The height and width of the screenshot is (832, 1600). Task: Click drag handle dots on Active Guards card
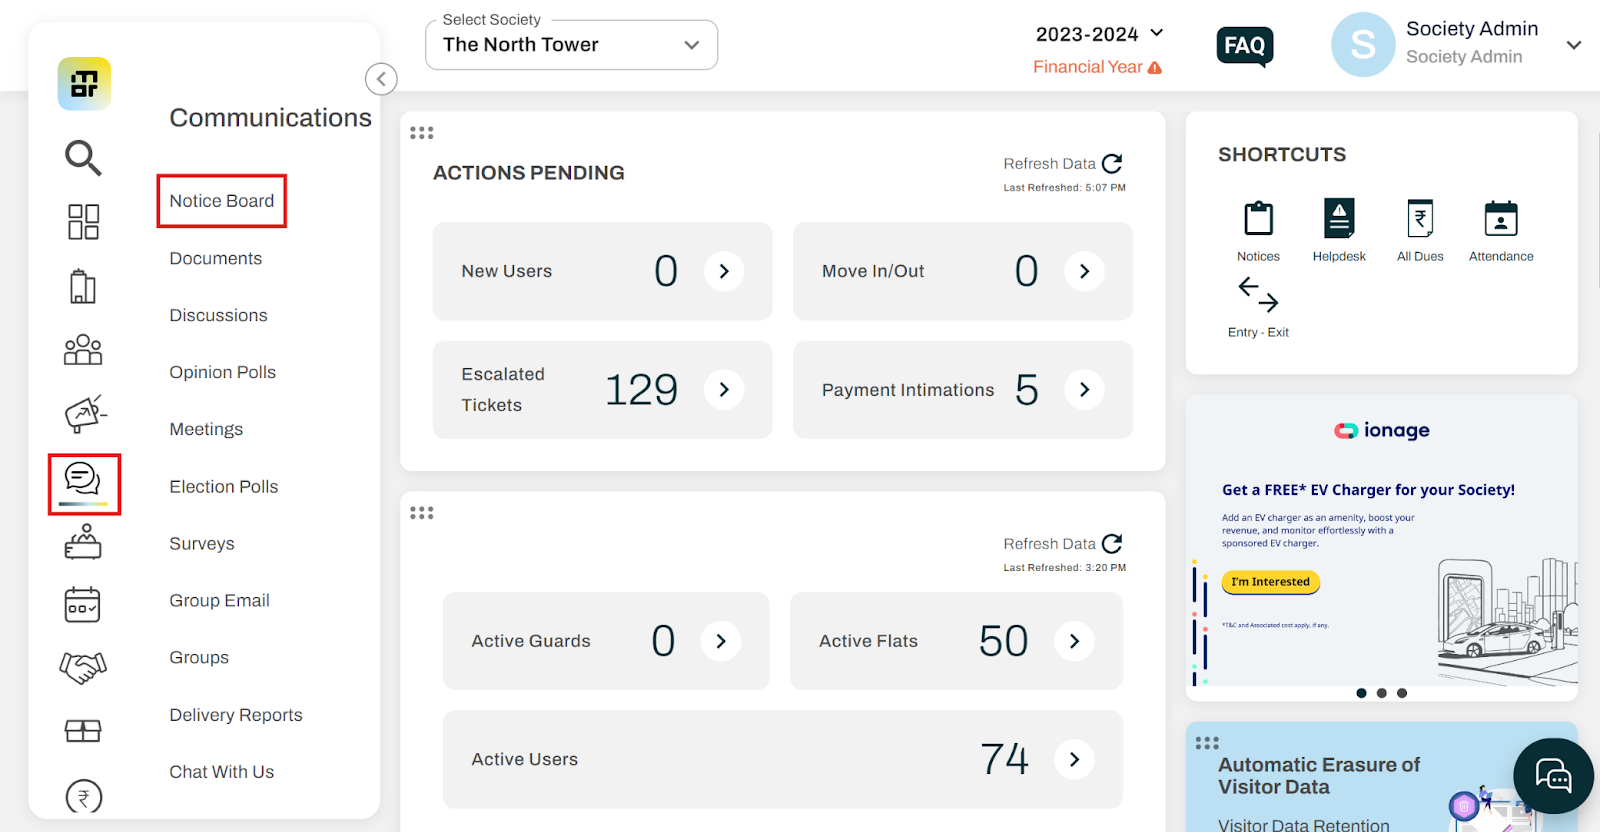click(422, 513)
